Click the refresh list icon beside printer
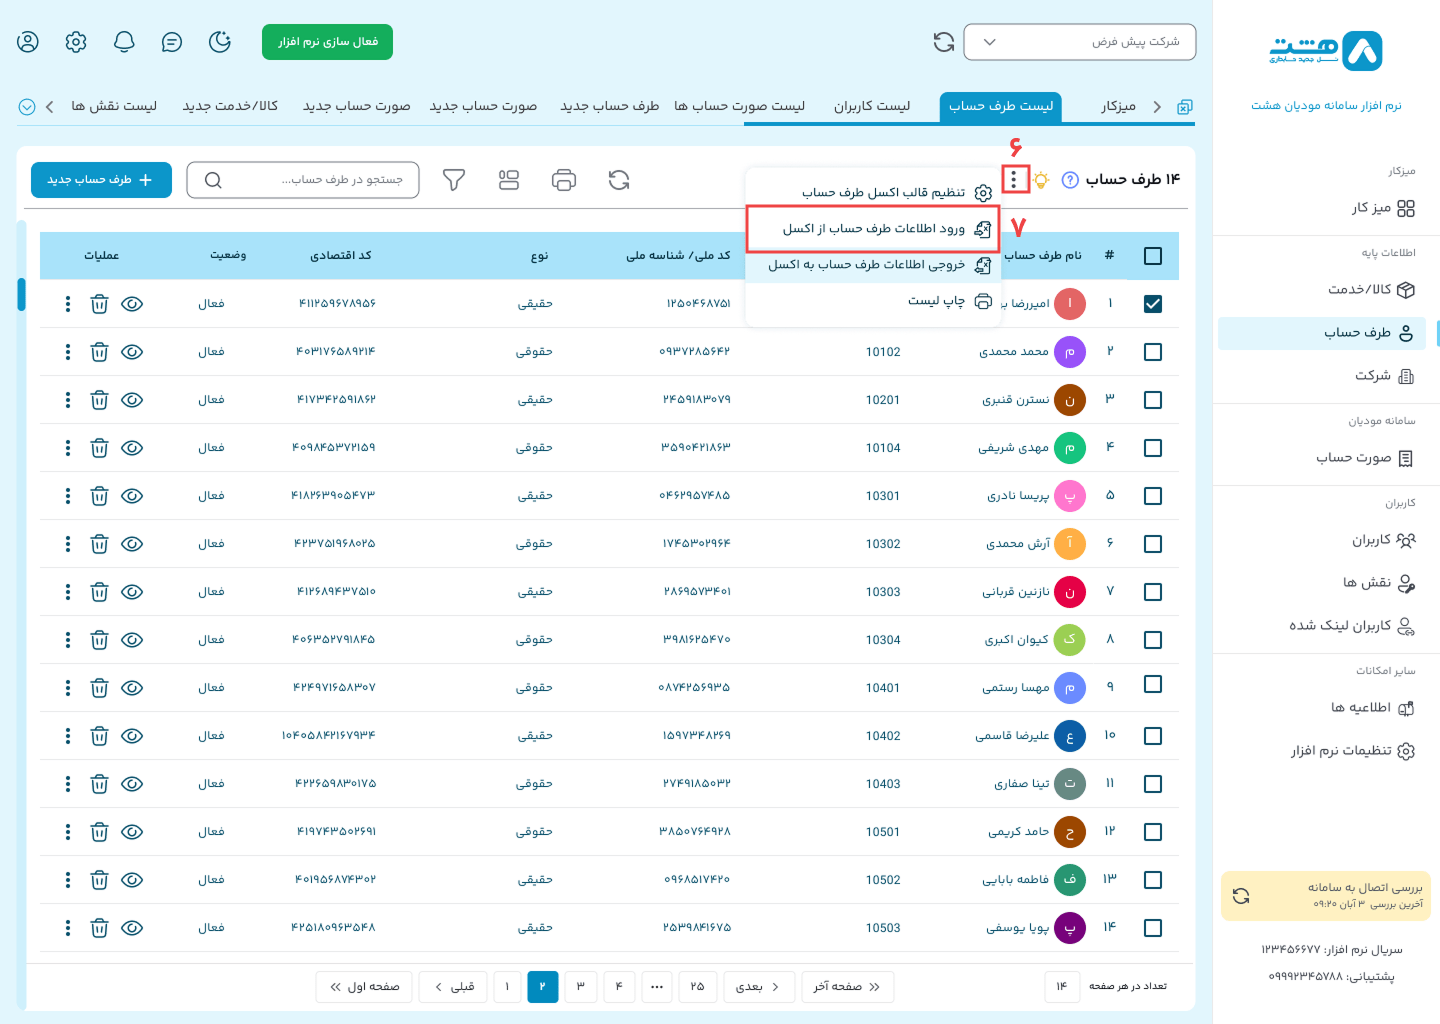This screenshot has height=1024, width=1440. 619,180
